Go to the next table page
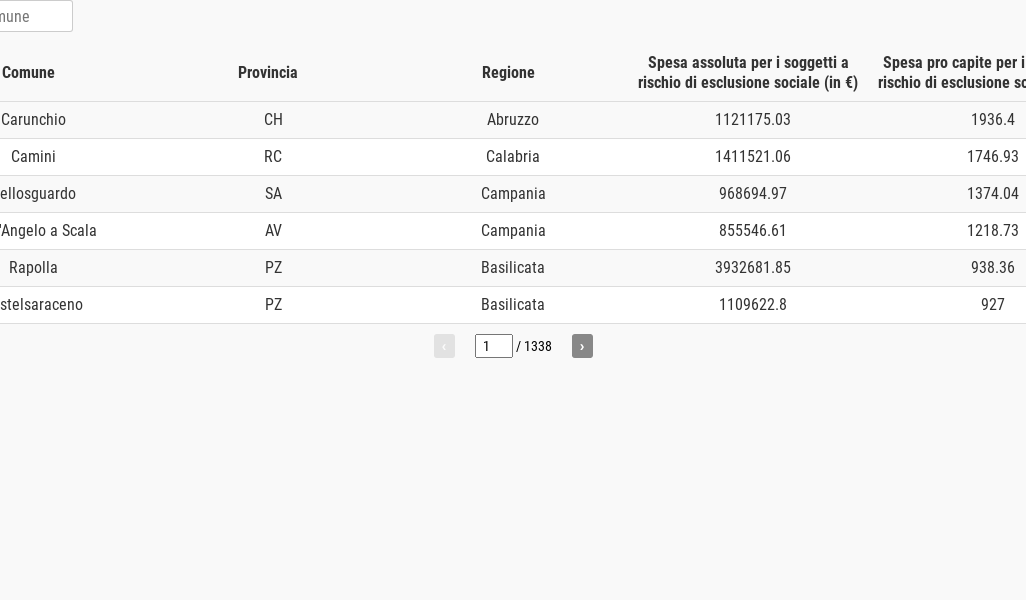 tap(582, 346)
